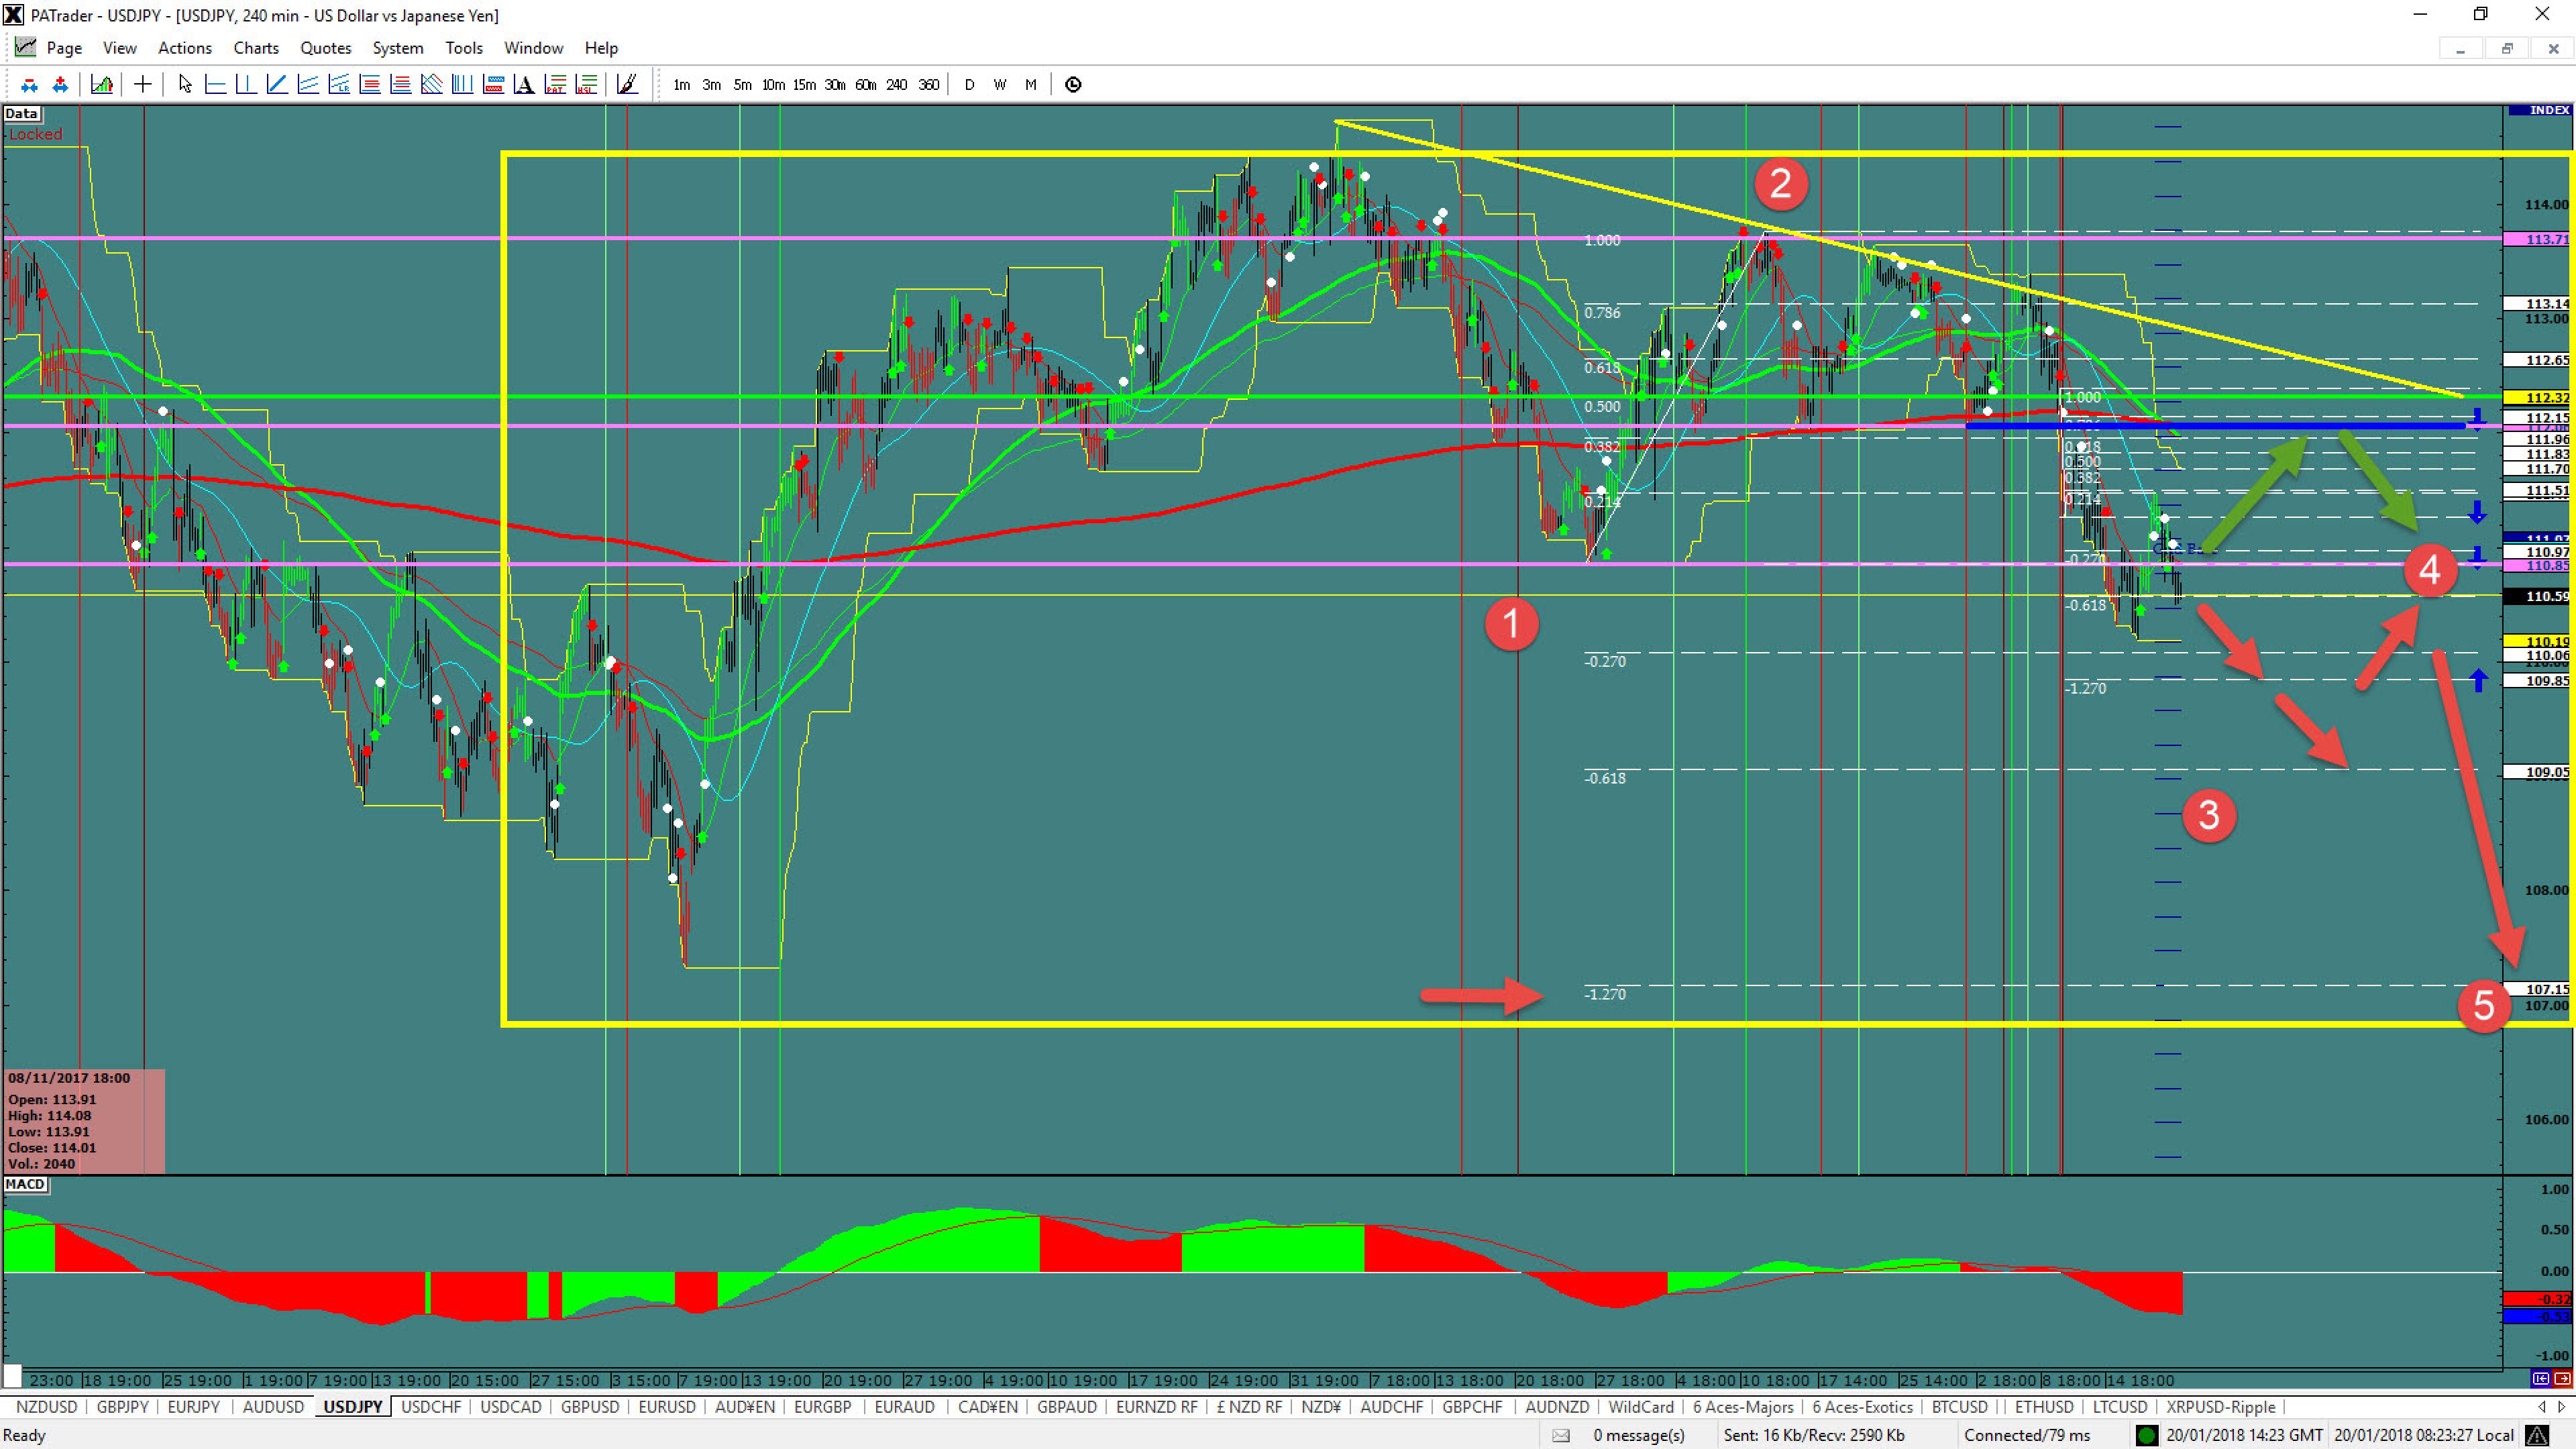2576x1449 pixels.
Task: Switch to the BTCUSD tab
Action: click(1960, 1407)
